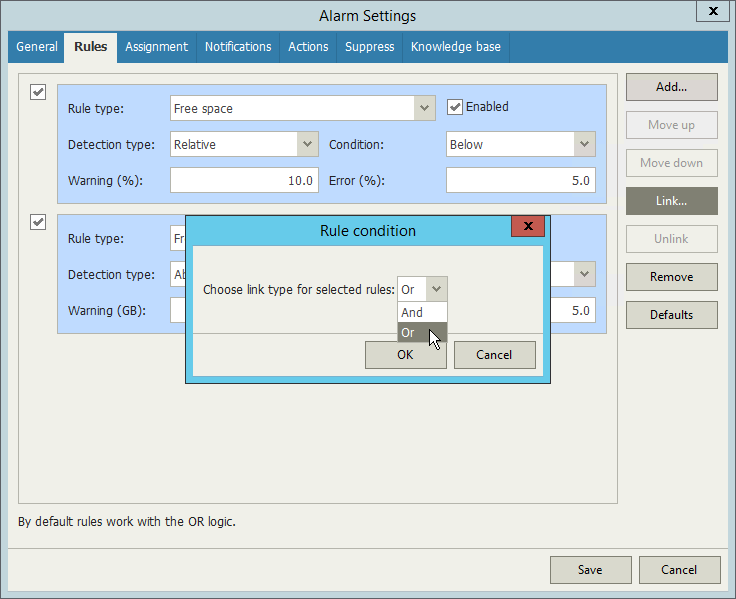Click the second rule's field showing 5.0
736x599 pixels.
pos(573,310)
